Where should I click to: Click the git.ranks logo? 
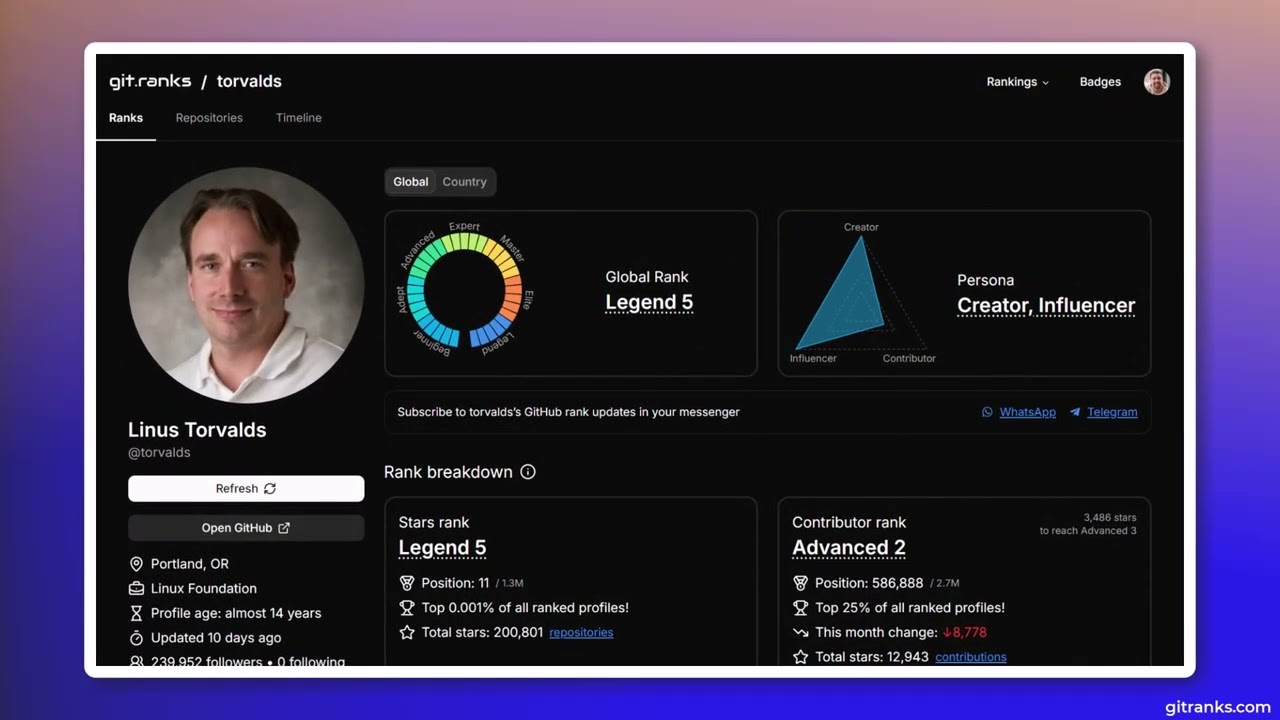tap(150, 81)
